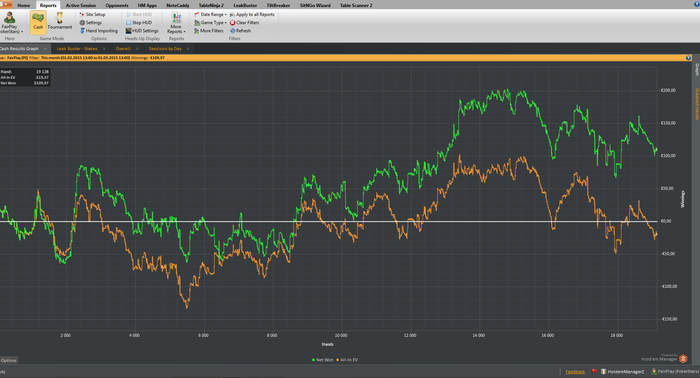
Task: Open the vertical Graph side tab
Action: coord(696,70)
